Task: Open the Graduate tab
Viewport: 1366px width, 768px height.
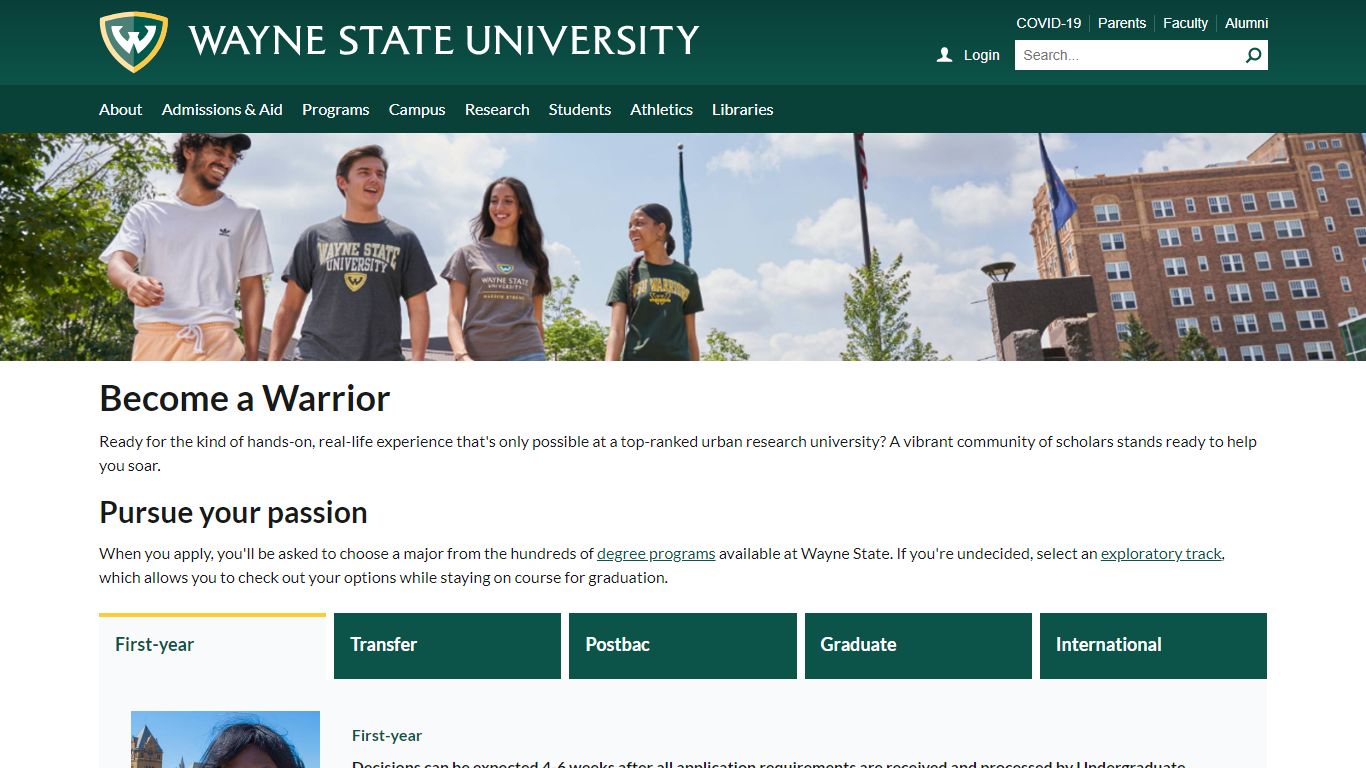Action: pos(918,645)
